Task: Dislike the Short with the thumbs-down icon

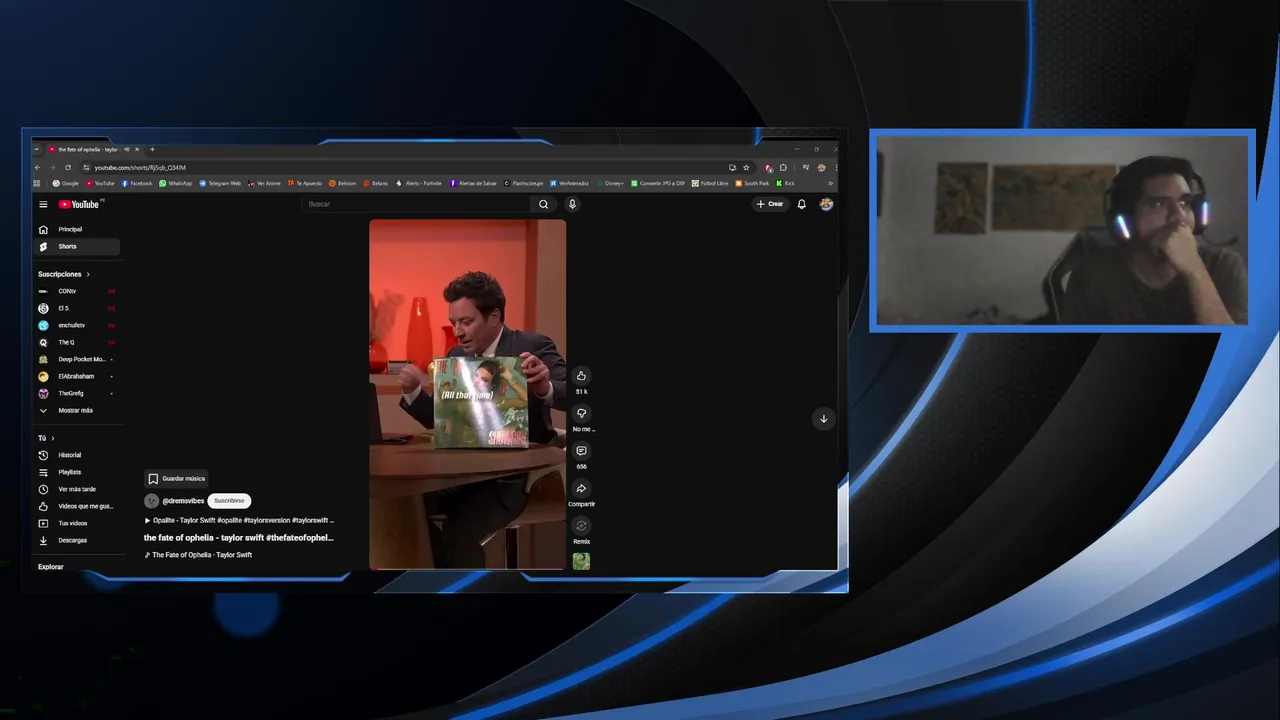Action: click(x=581, y=413)
